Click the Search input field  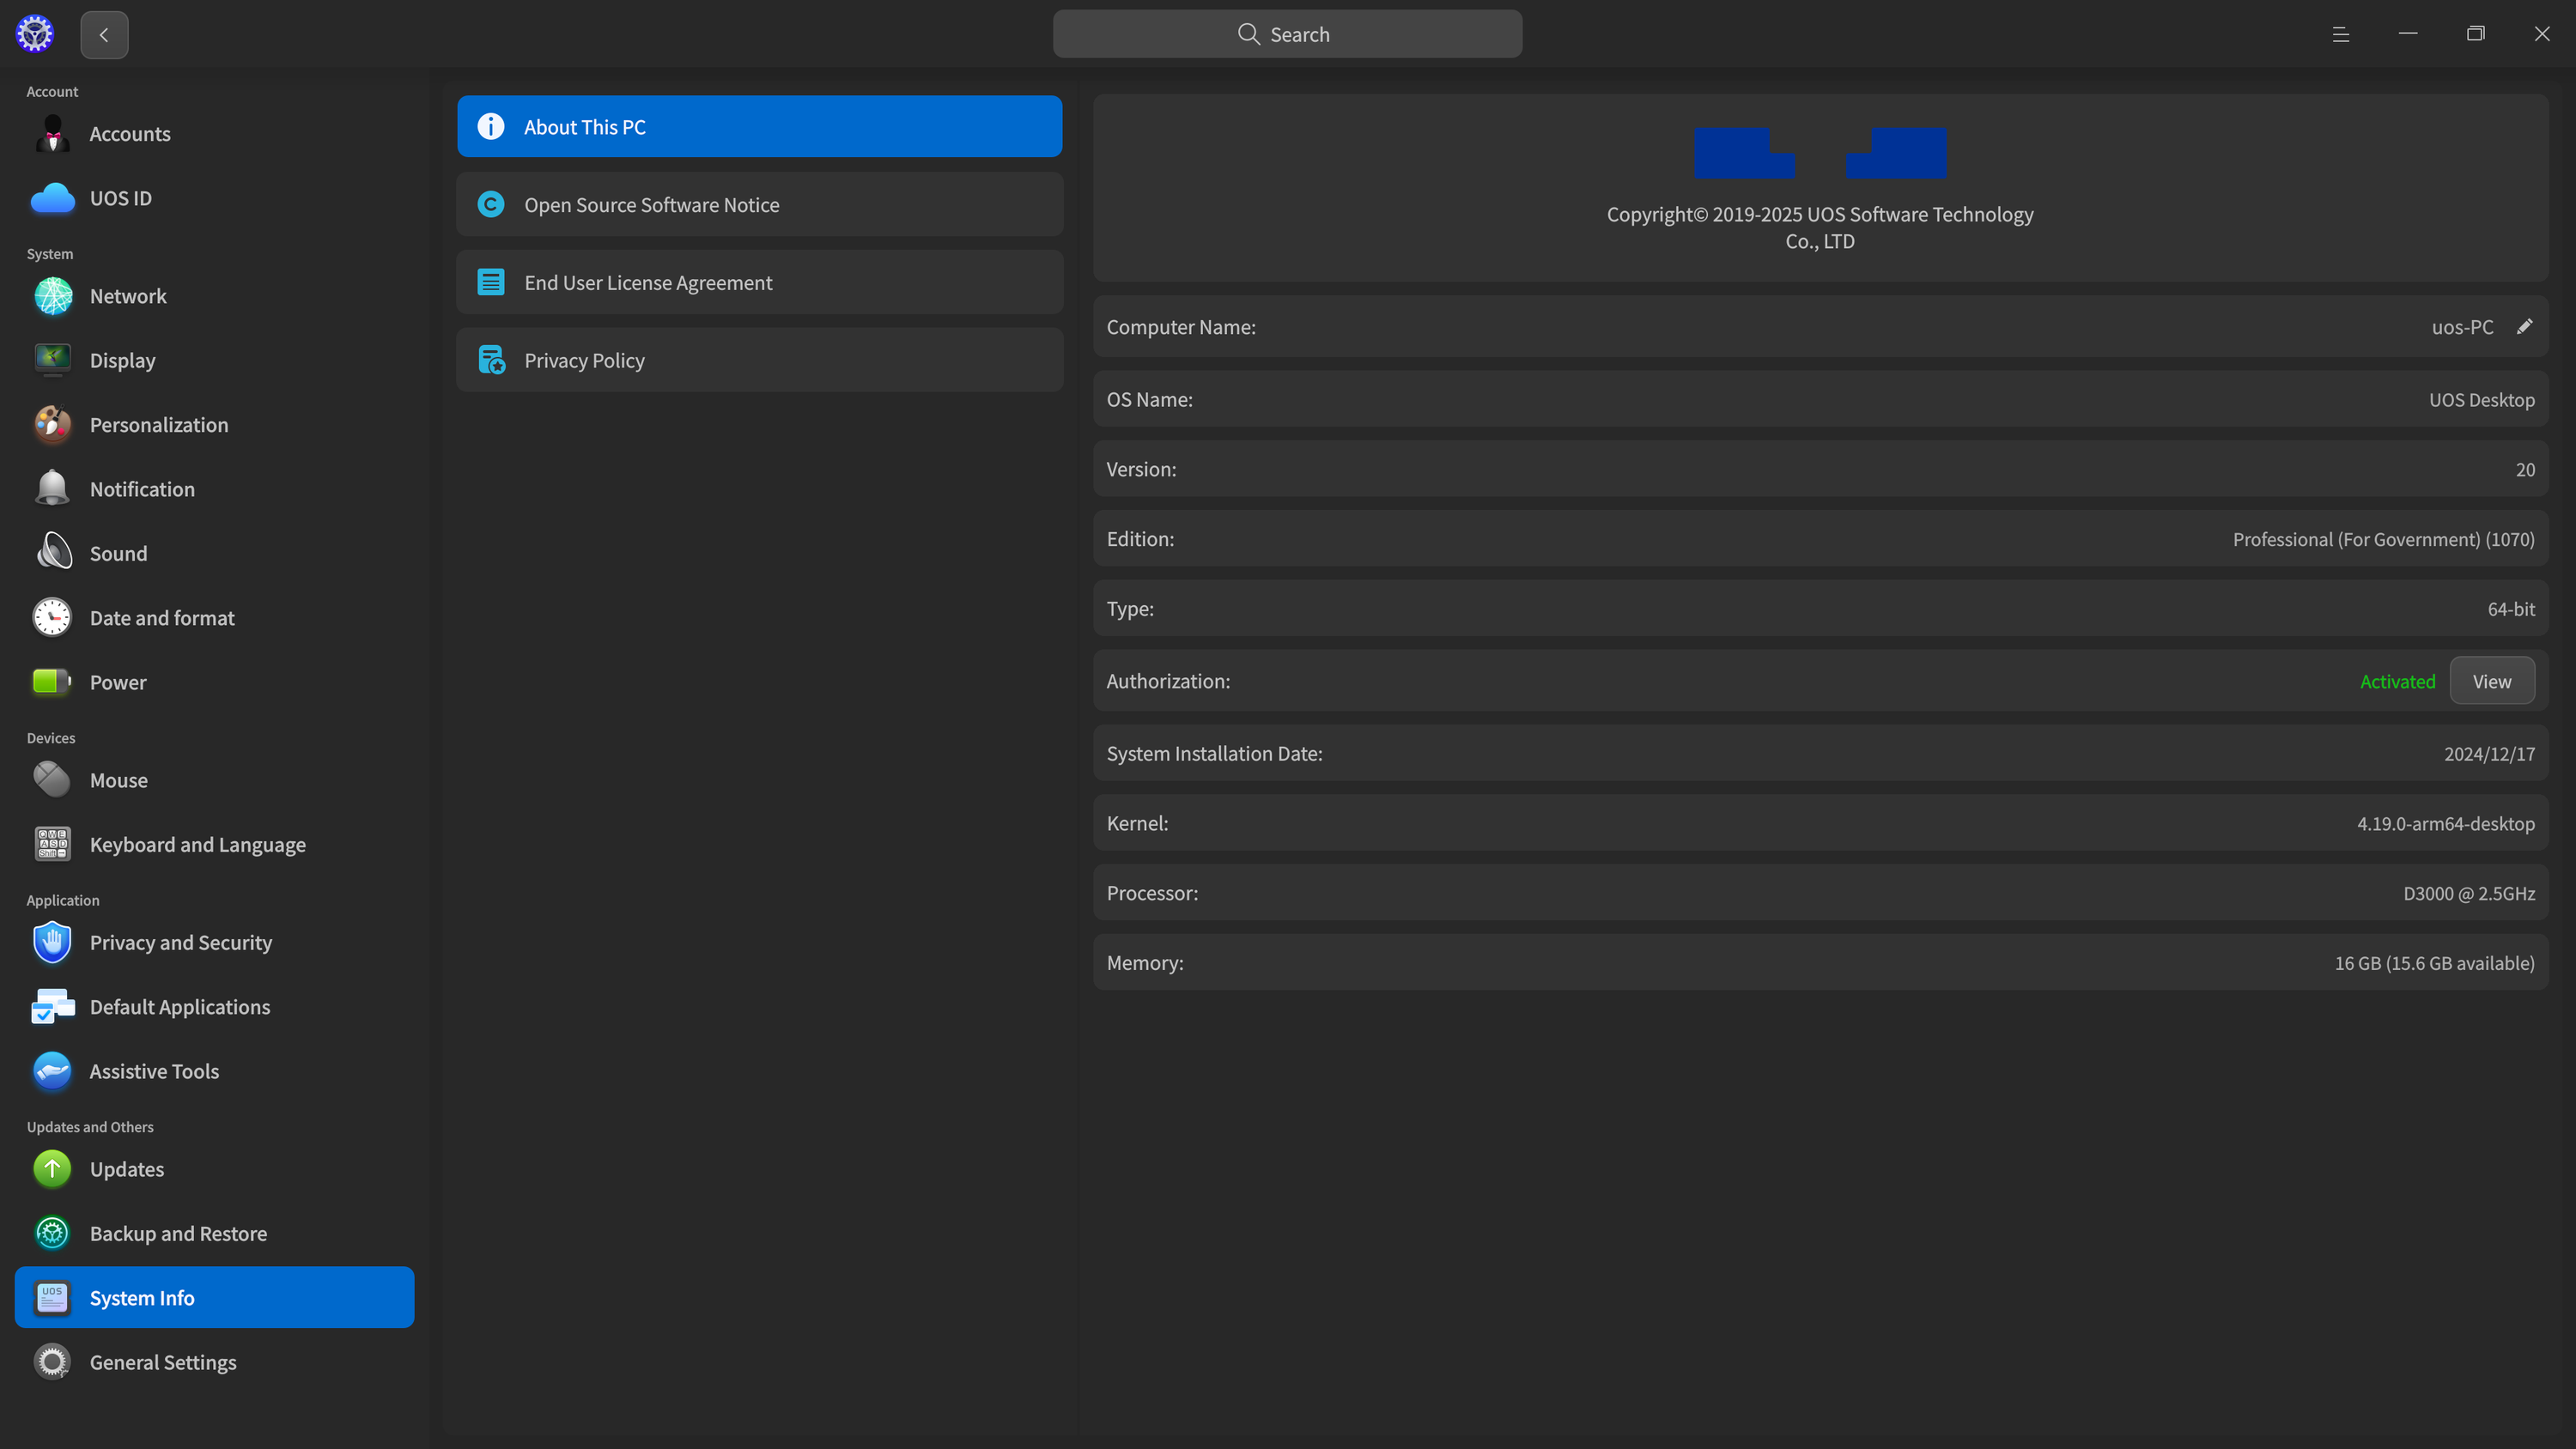[x=1287, y=34]
